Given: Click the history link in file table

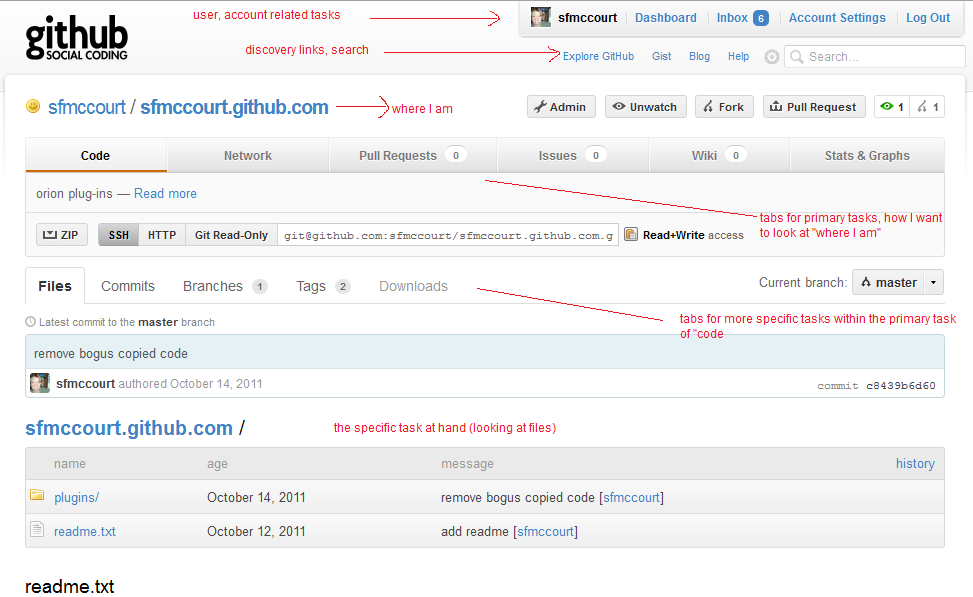Looking at the screenshot, I should coord(915,464).
